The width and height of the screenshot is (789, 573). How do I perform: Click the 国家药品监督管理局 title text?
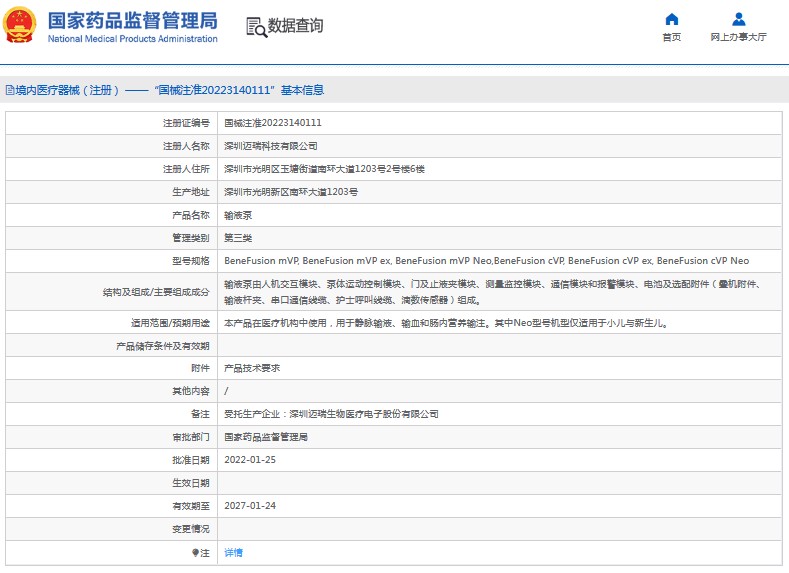tap(132, 20)
